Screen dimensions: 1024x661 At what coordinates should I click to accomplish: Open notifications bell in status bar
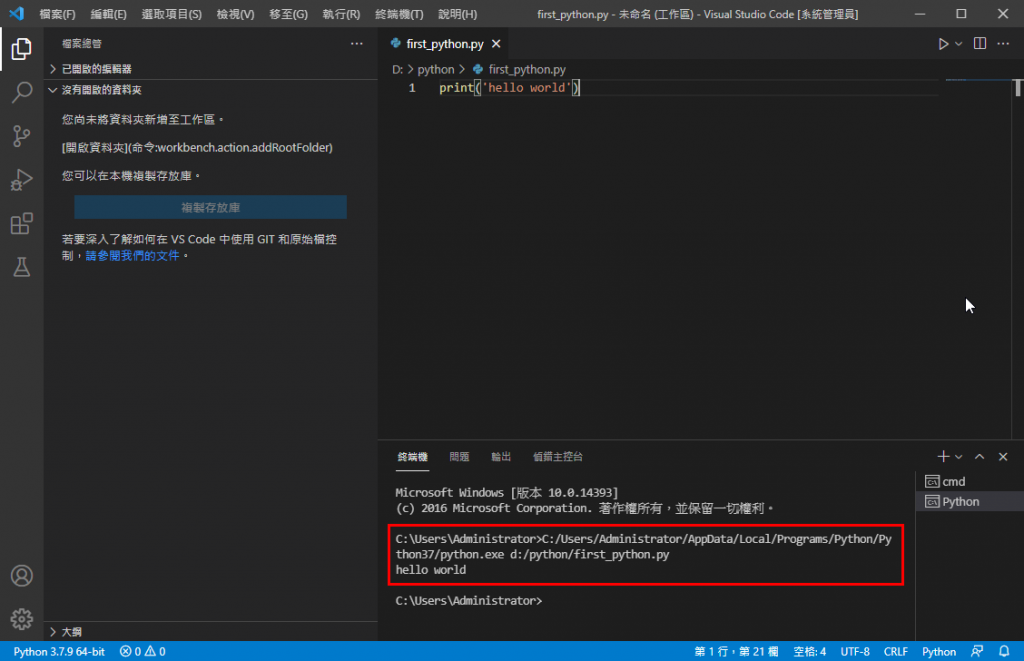[x=1004, y=651]
